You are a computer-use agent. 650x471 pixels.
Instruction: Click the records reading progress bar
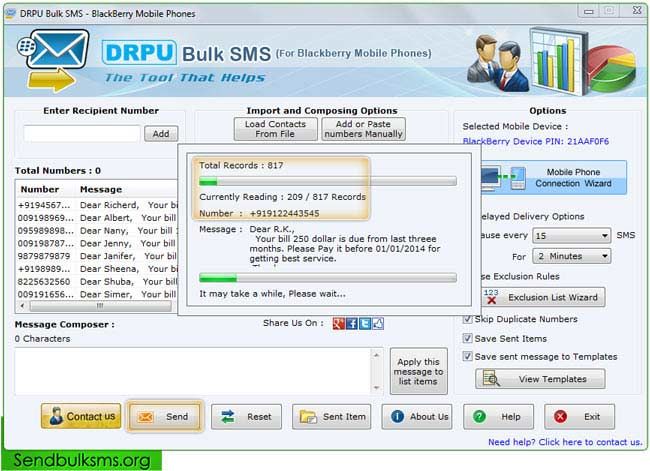(x=328, y=181)
